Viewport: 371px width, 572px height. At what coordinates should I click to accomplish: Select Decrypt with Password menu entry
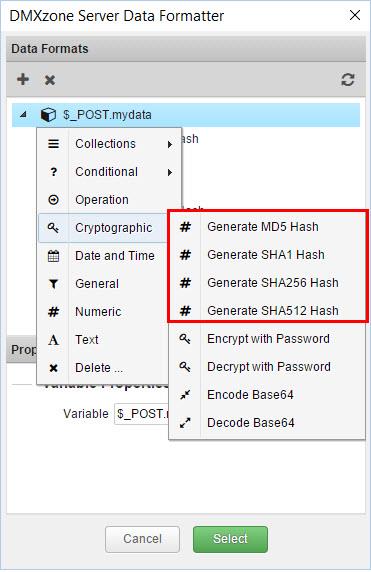[267, 367]
